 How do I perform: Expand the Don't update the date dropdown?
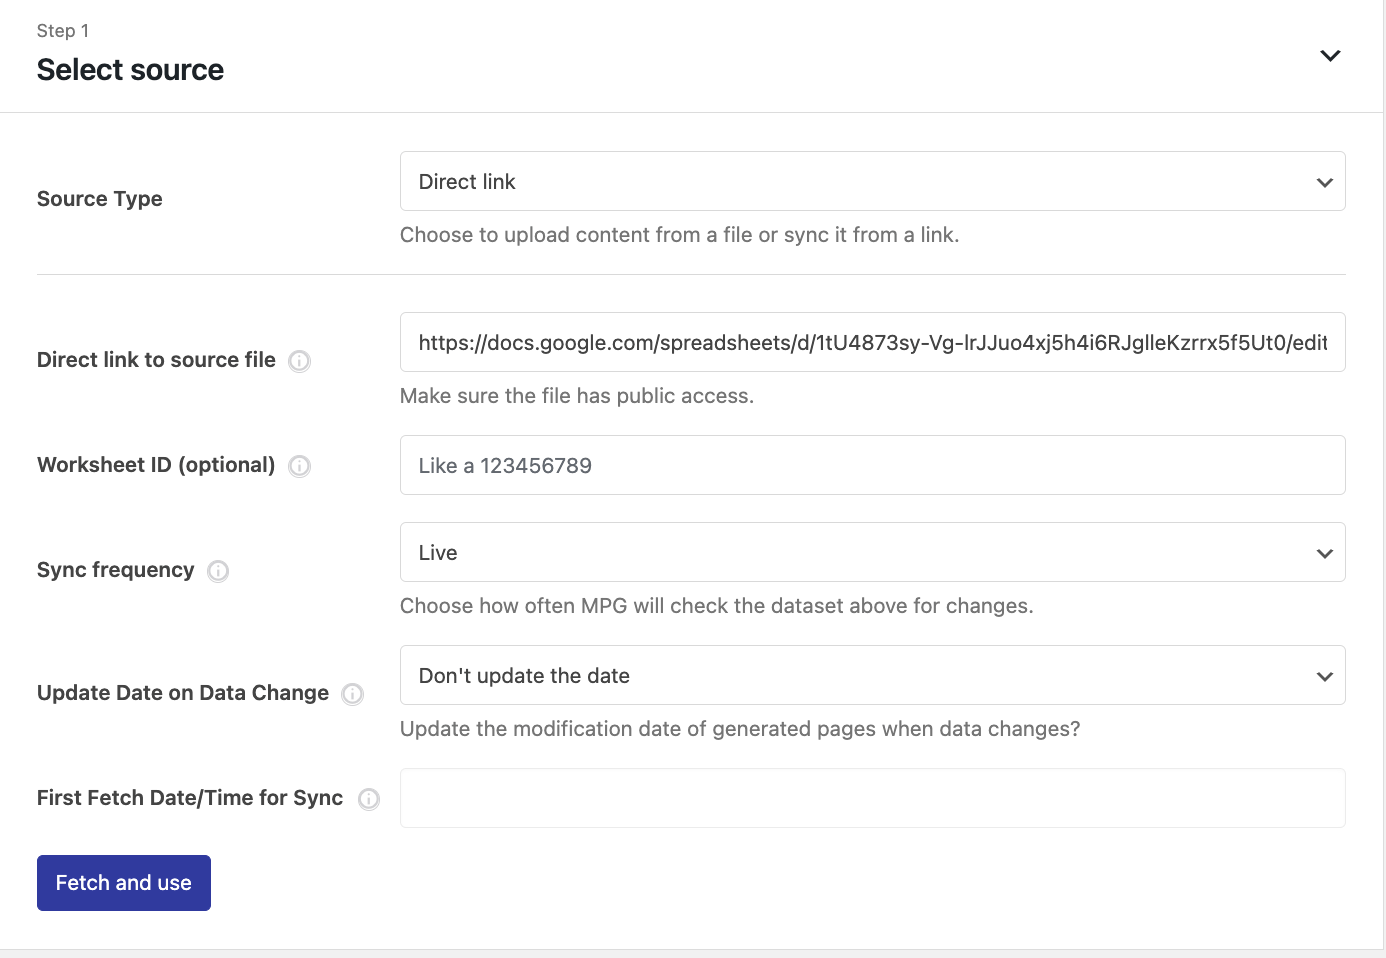pyautogui.click(x=871, y=676)
